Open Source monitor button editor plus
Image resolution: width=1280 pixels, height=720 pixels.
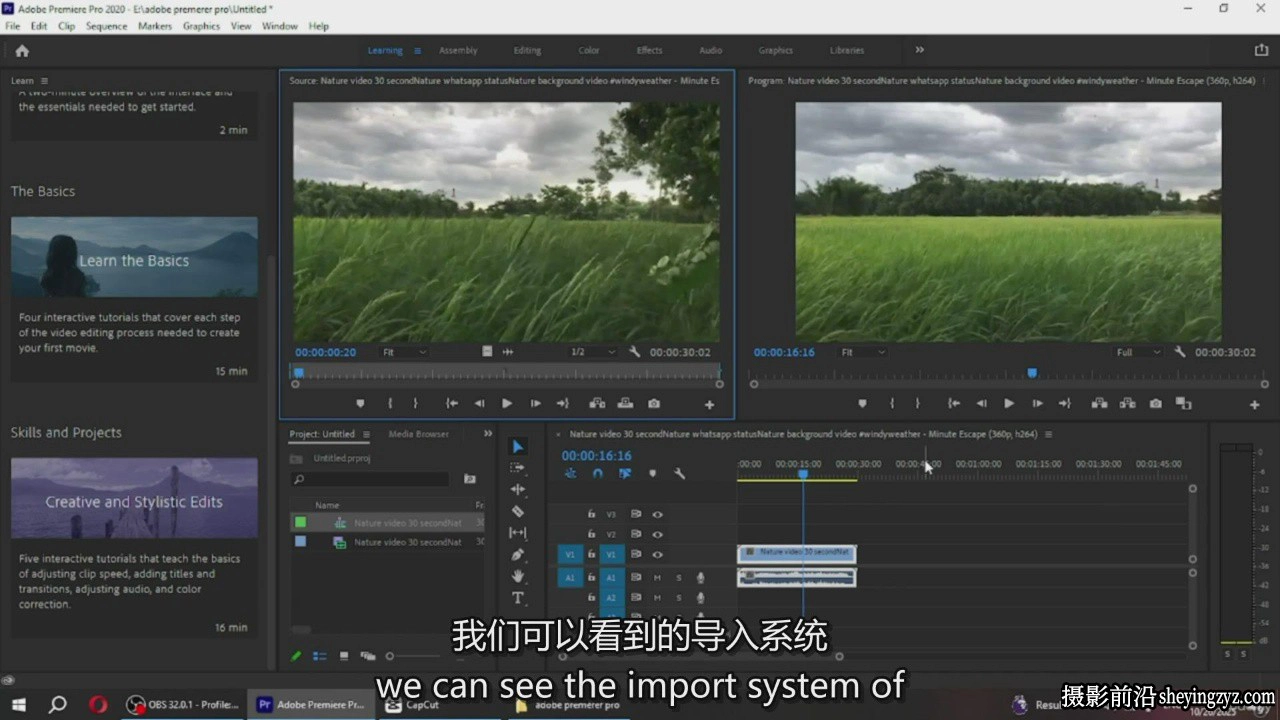tap(709, 405)
